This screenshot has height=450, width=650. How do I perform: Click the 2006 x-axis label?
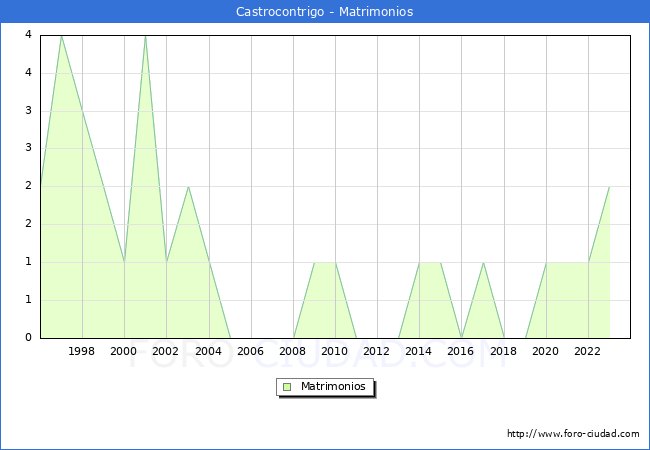[250, 351]
